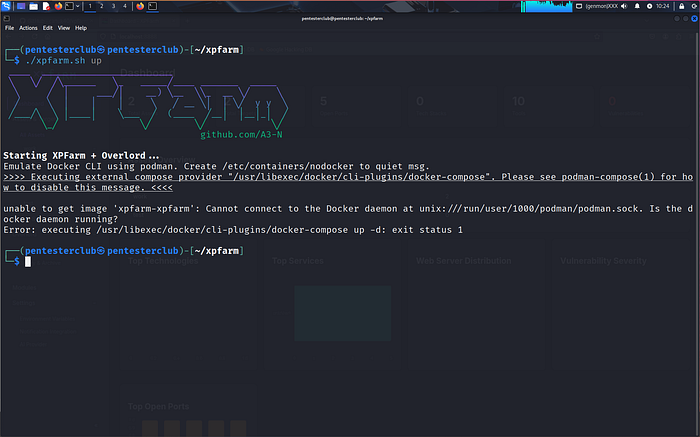Click the CPU usage graph in panel
The width and height of the screenshot is (700, 437).
click(546, 6)
